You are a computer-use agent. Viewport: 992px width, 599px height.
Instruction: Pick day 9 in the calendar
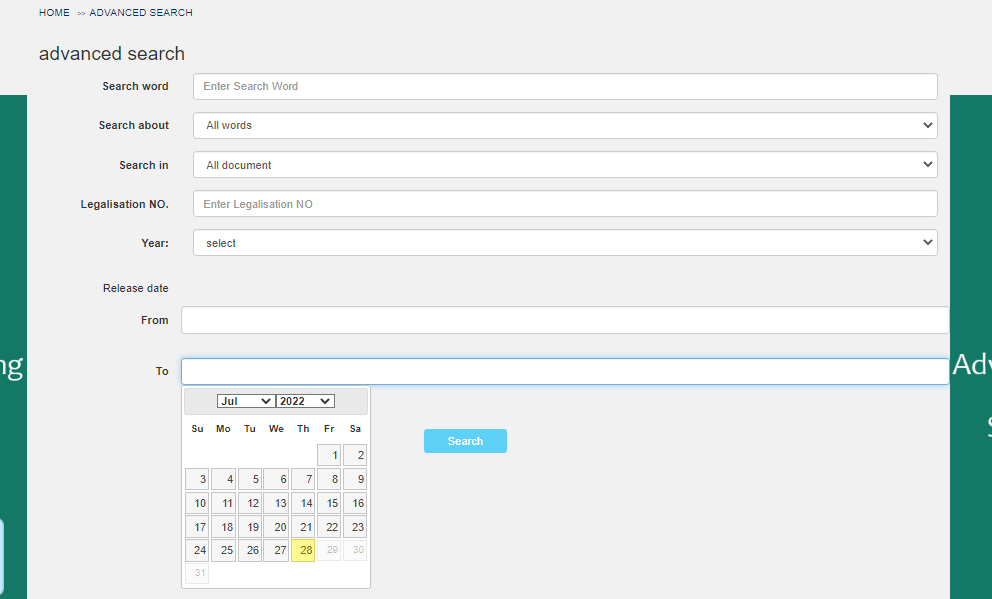coord(355,479)
